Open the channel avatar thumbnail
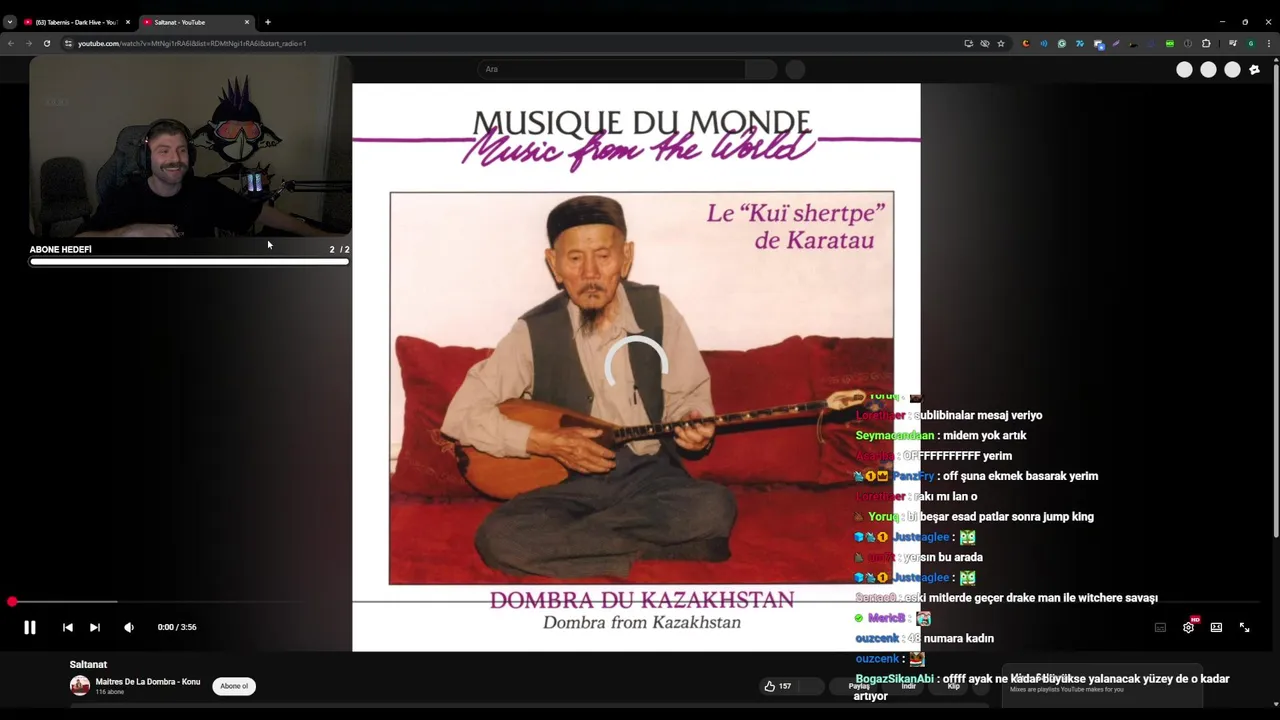This screenshot has height=720, width=1280. pyautogui.click(x=80, y=686)
